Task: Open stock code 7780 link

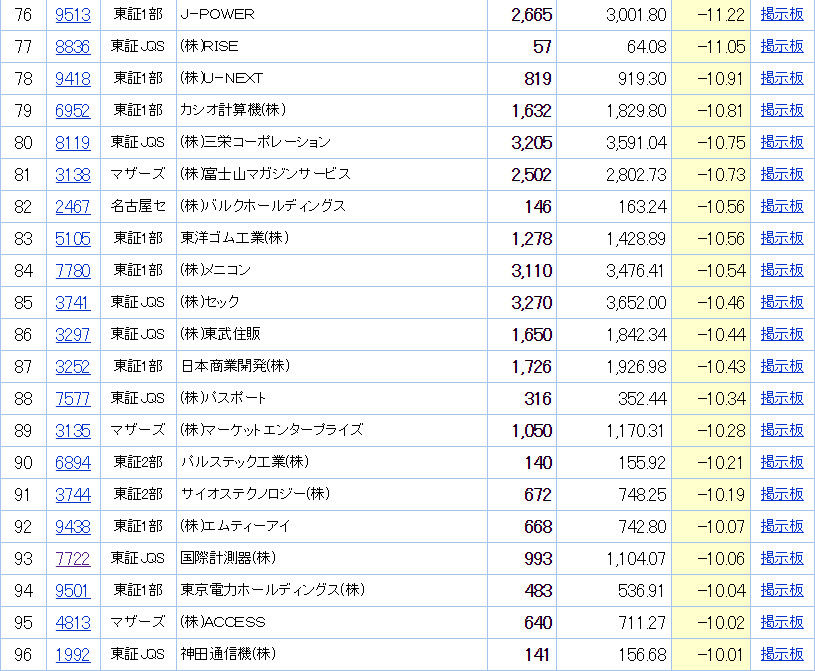Action: (x=73, y=271)
